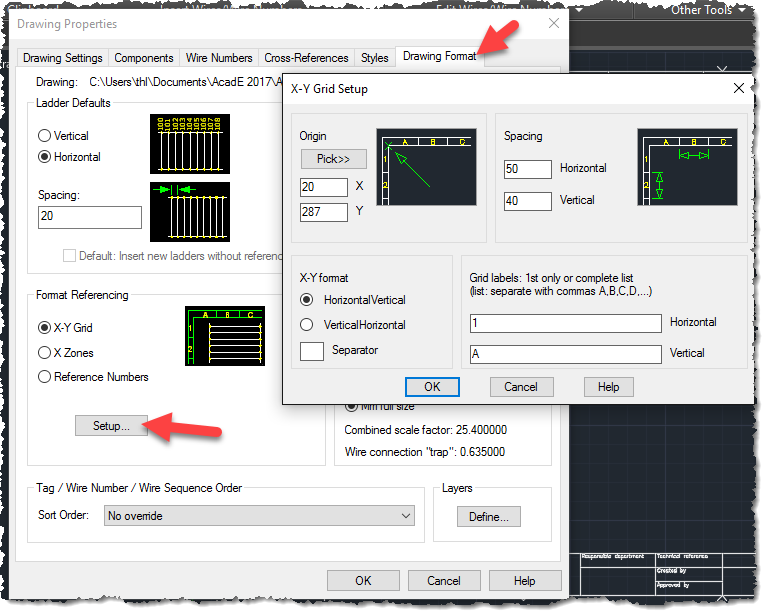Click Help in Drawing Properties dialog
This screenshot has height=615, width=768.
click(x=525, y=581)
